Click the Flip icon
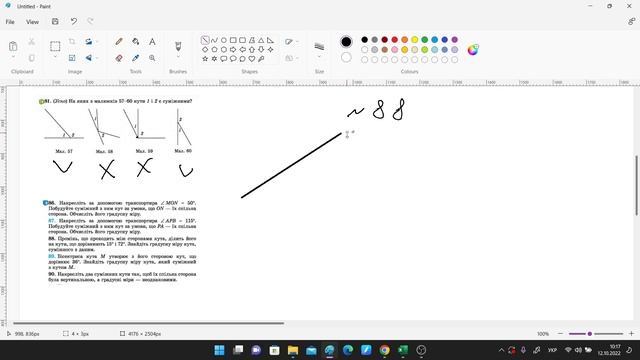Image resolution: width=640 pixels, height=360 pixels. click(89, 58)
